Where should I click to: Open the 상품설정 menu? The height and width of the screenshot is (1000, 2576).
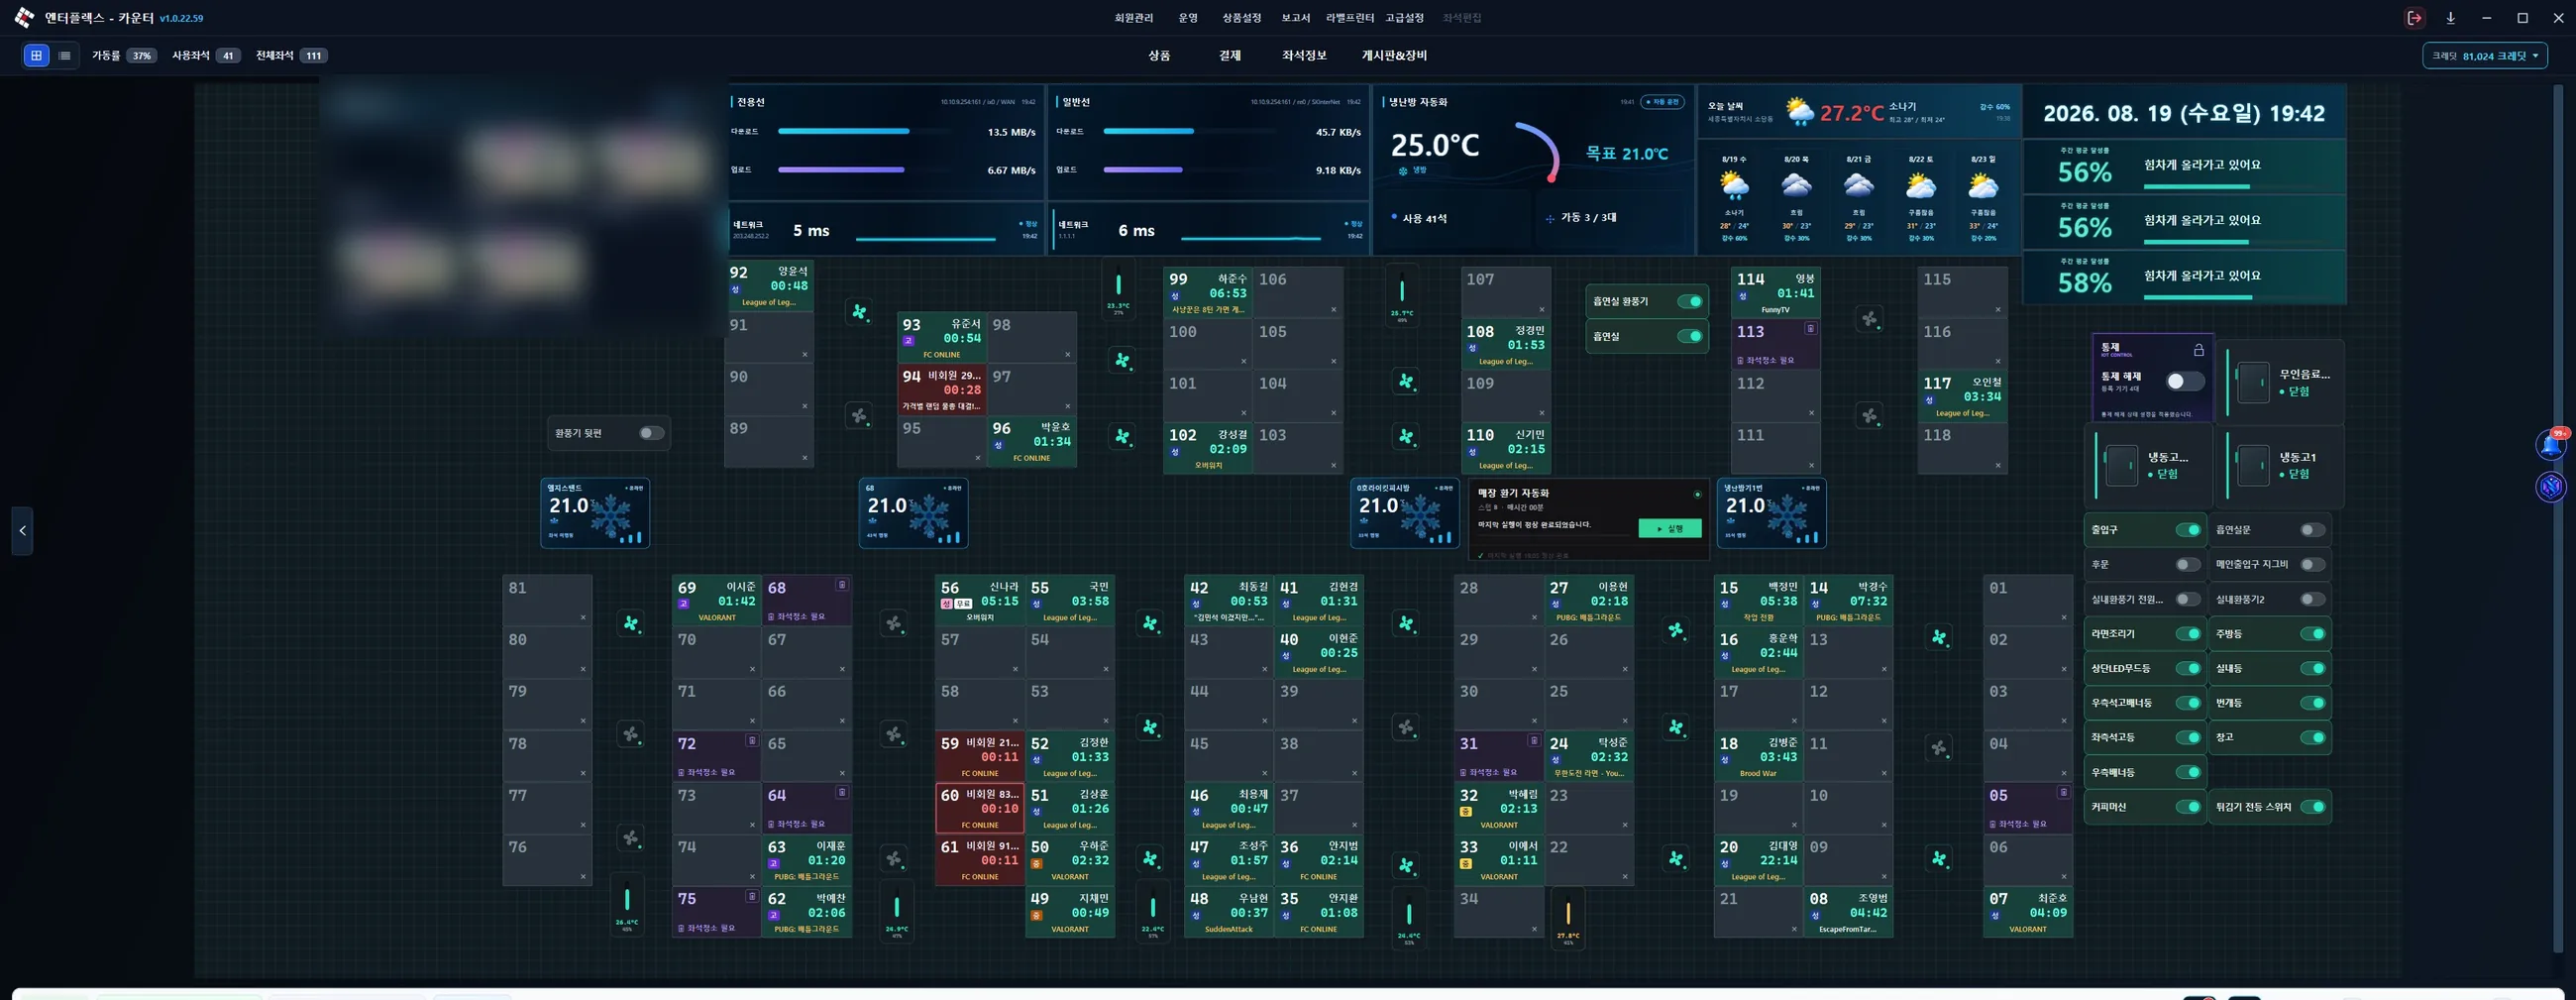coord(1241,18)
